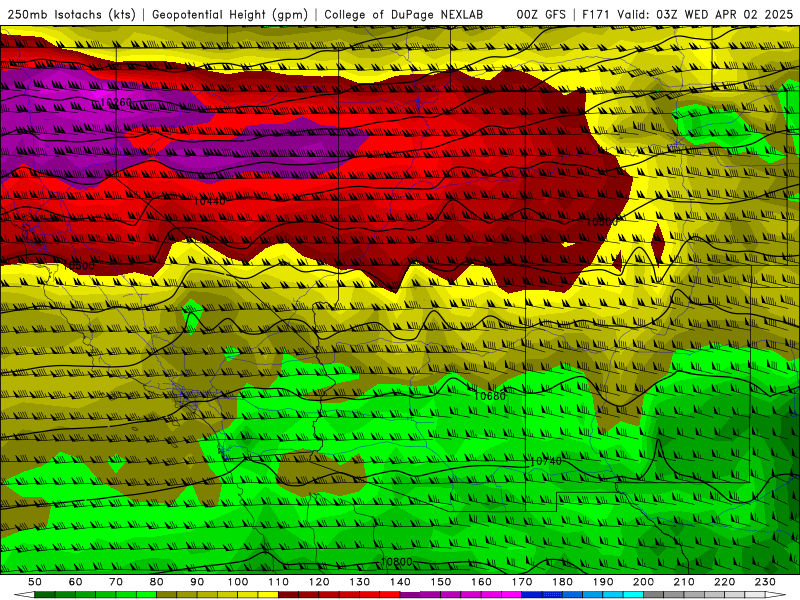Click the "250mb Isotachs (kts)" title text

[x=71, y=15]
